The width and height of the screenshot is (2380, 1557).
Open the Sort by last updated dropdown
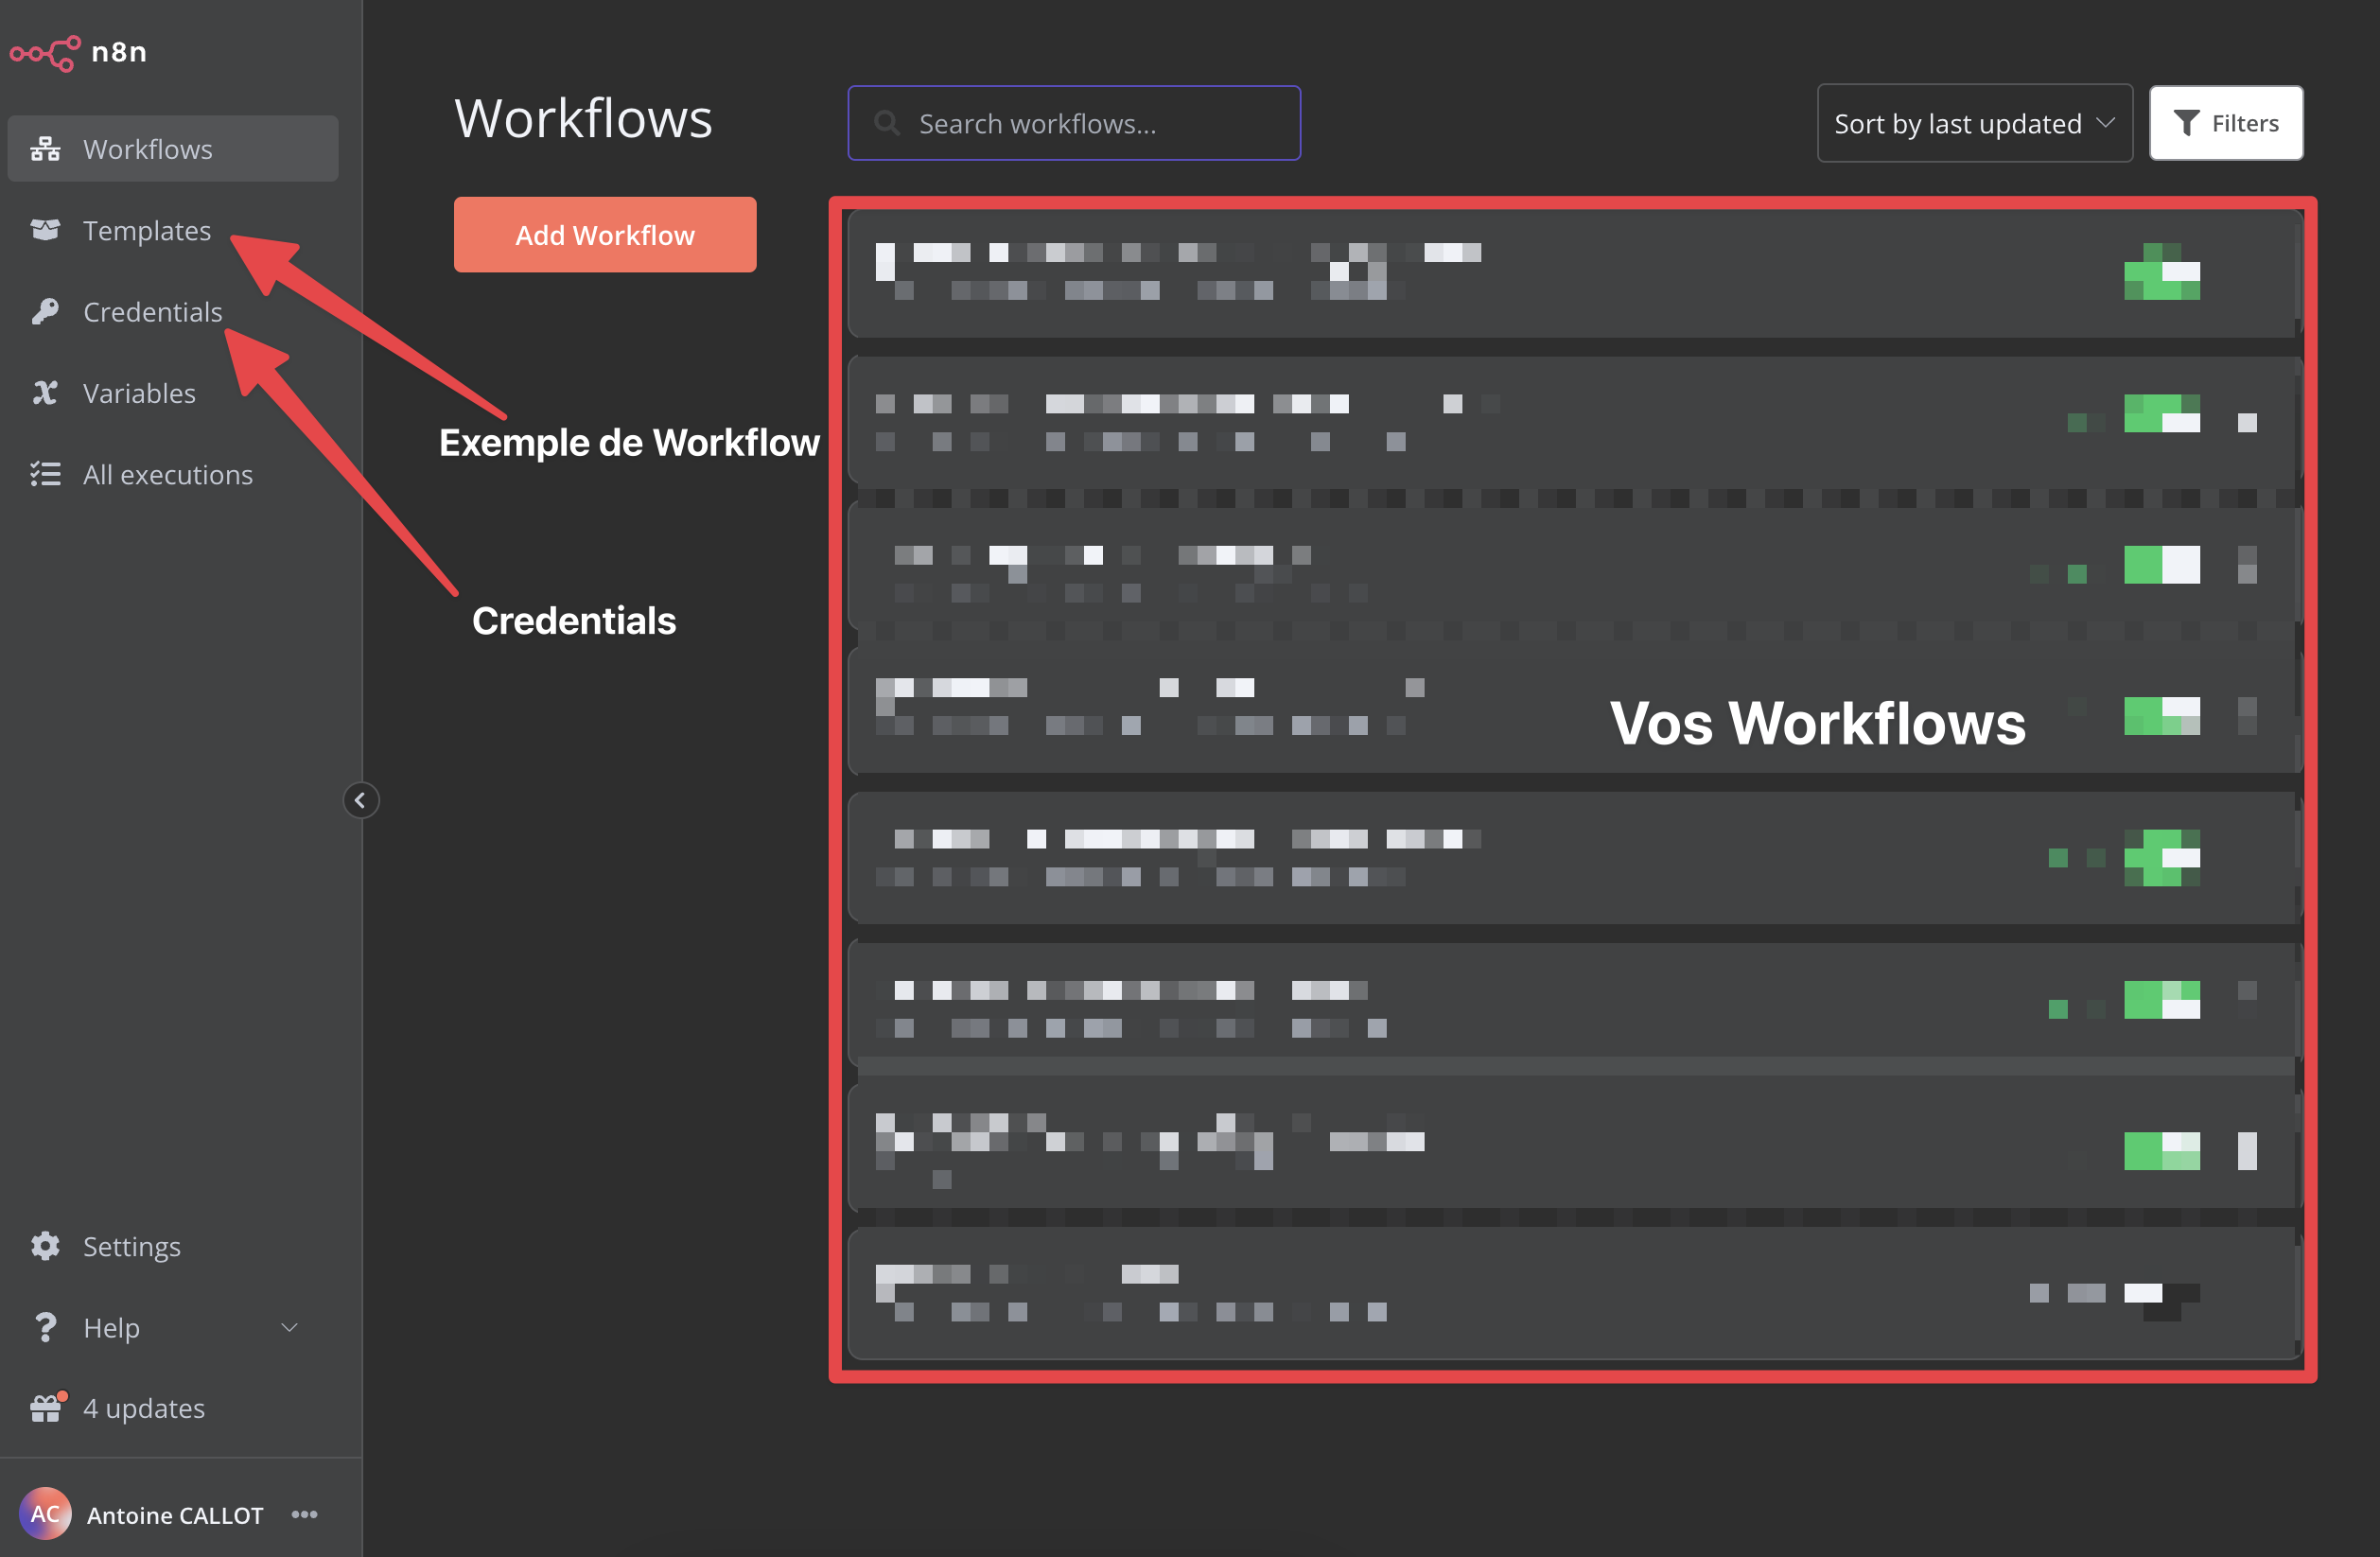1973,123
